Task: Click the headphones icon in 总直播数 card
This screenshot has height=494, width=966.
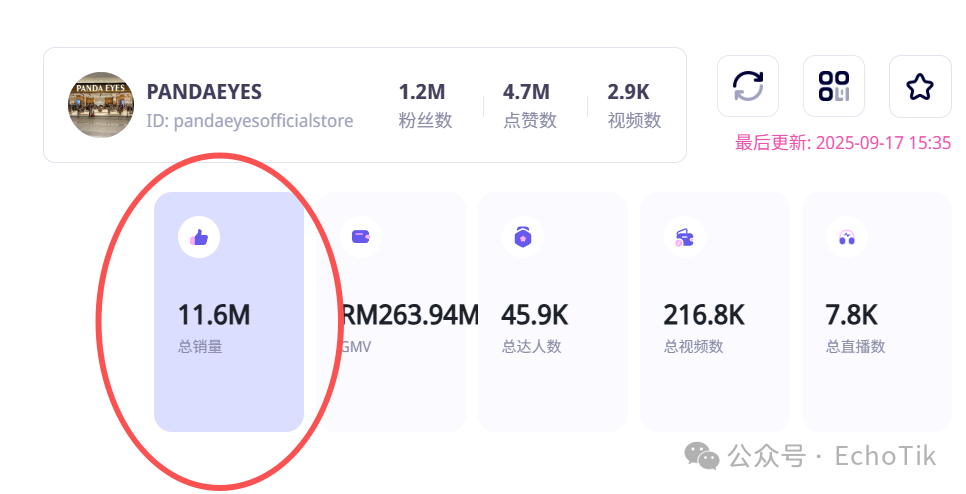Action: [x=847, y=237]
